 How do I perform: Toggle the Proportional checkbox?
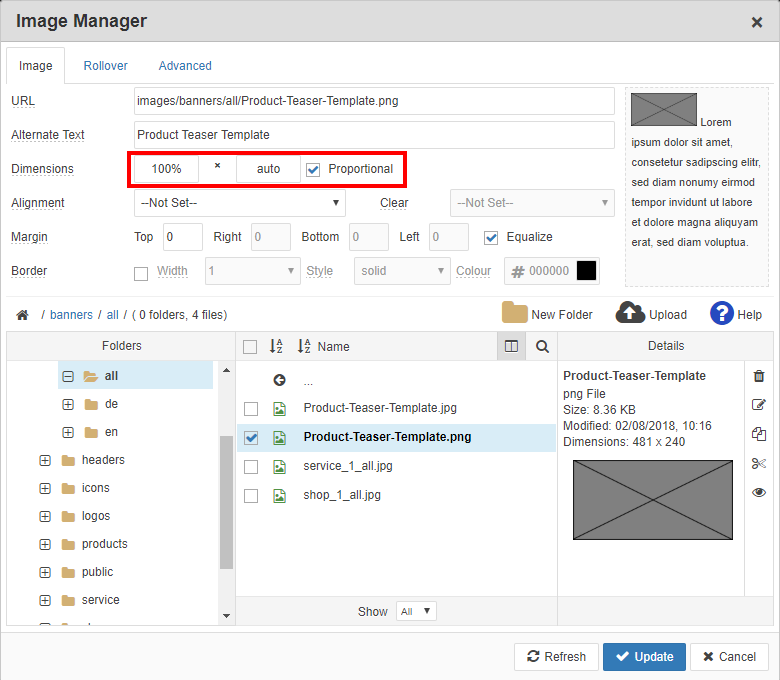coord(313,170)
